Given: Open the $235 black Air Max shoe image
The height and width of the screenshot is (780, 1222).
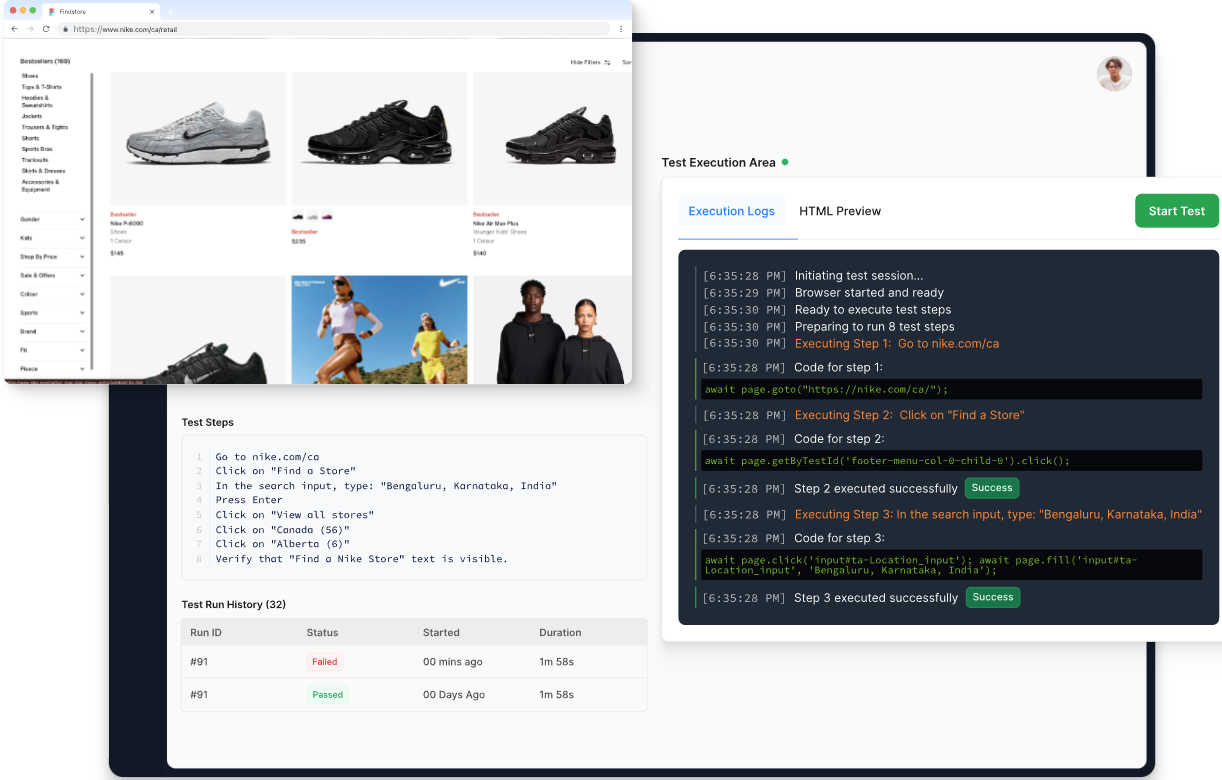Looking at the screenshot, I should tap(379, 138).
